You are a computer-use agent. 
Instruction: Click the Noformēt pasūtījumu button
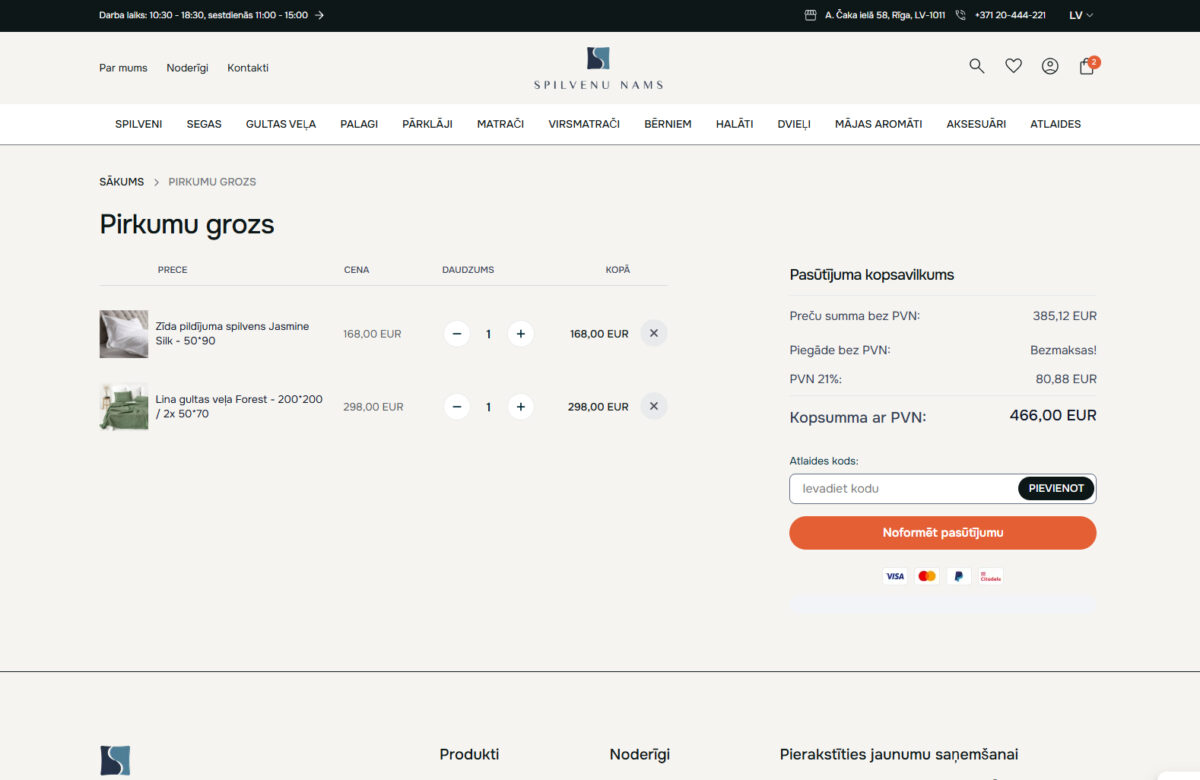(x=942, y=532)
